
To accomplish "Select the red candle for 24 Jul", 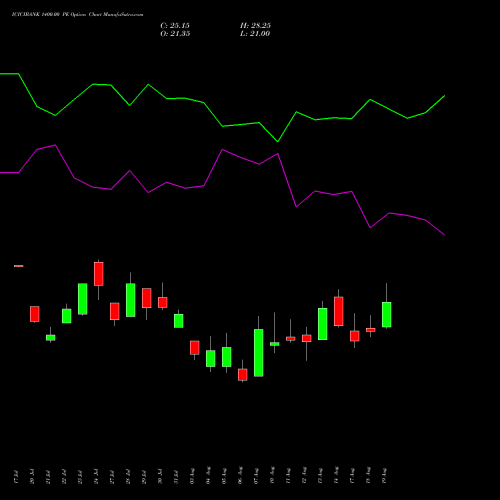I will pyautogui.click(x=99, y=274).
